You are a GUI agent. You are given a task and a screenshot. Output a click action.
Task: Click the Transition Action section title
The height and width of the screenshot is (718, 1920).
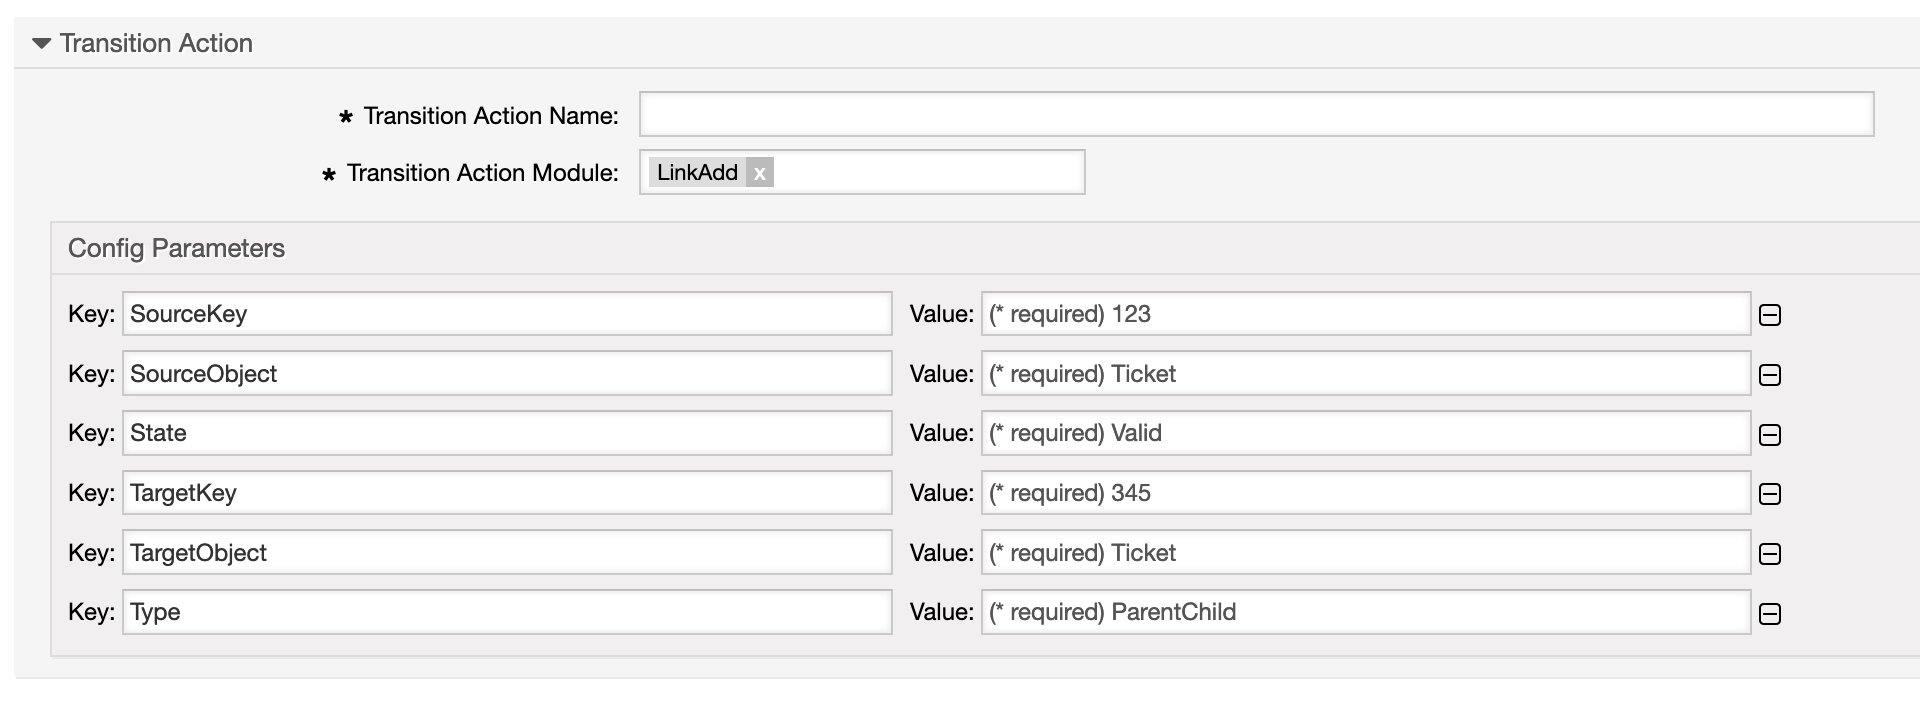point(156,43)
